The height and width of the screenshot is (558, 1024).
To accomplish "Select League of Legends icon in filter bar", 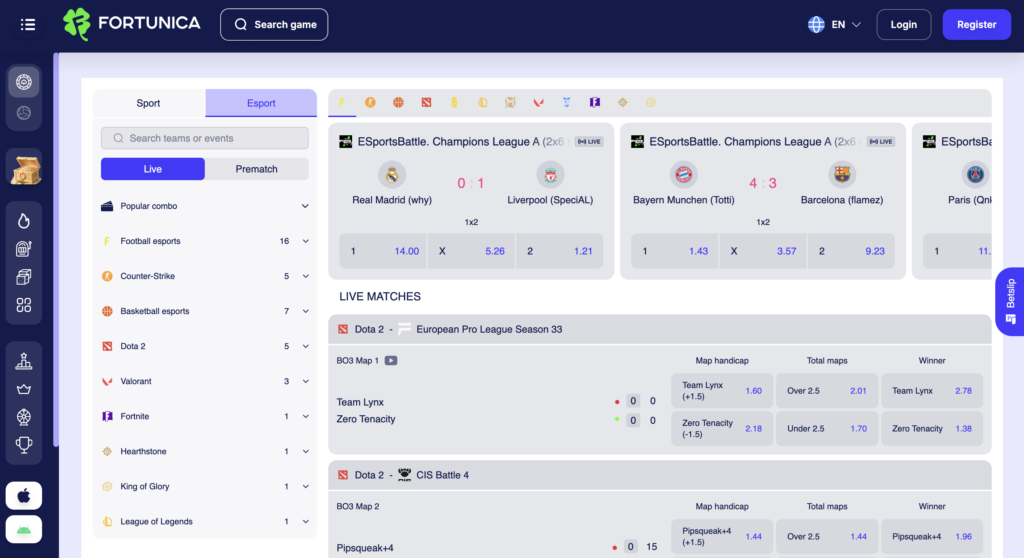I will pyautogui.click(x=483, y=103).
